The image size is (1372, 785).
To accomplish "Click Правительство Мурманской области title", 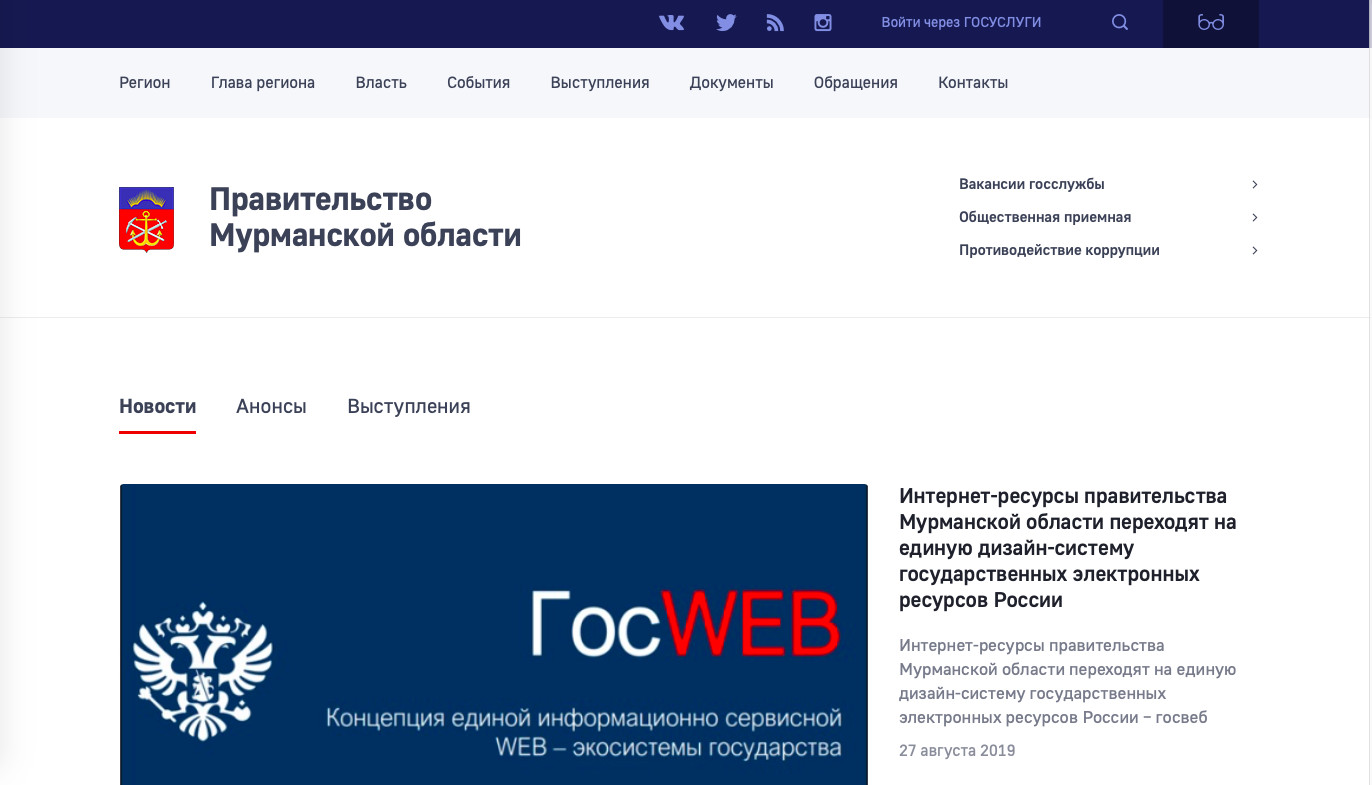I will tap(365, 217).
